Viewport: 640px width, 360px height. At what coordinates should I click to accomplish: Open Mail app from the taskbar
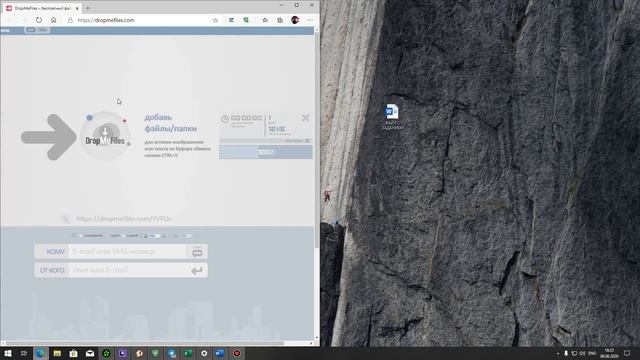90,353
